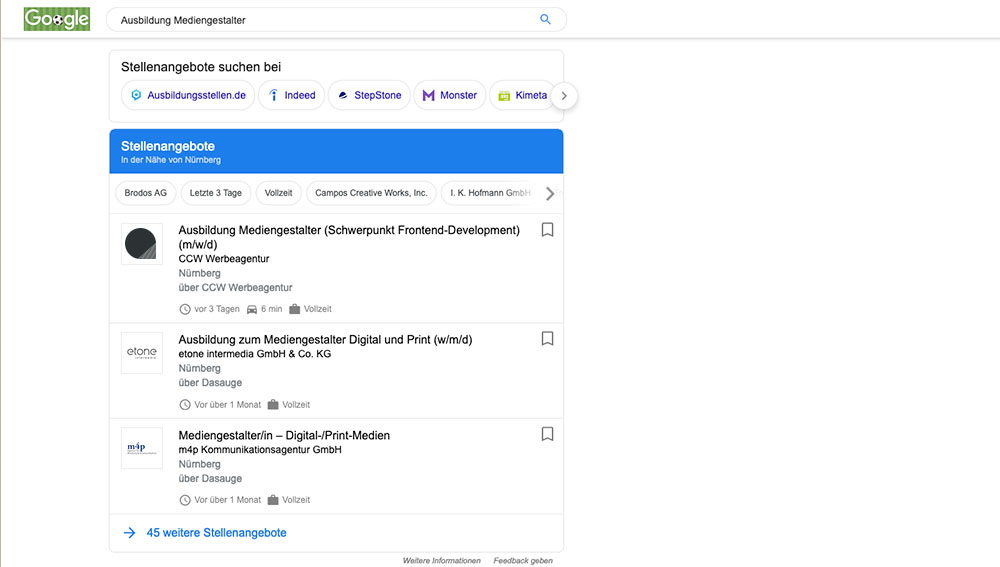Open the Ausbildungsstellen.de job search chip

[188, 95]
